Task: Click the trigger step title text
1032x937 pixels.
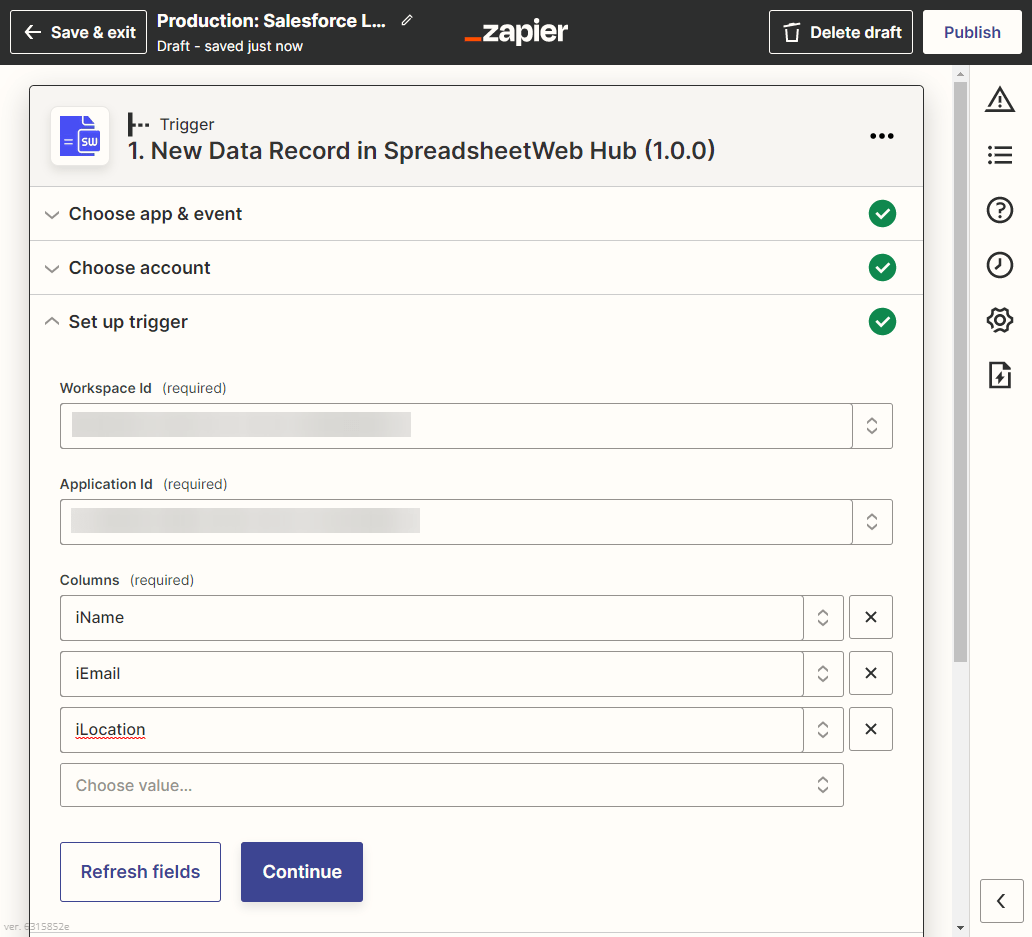Action: click(421, 151)
